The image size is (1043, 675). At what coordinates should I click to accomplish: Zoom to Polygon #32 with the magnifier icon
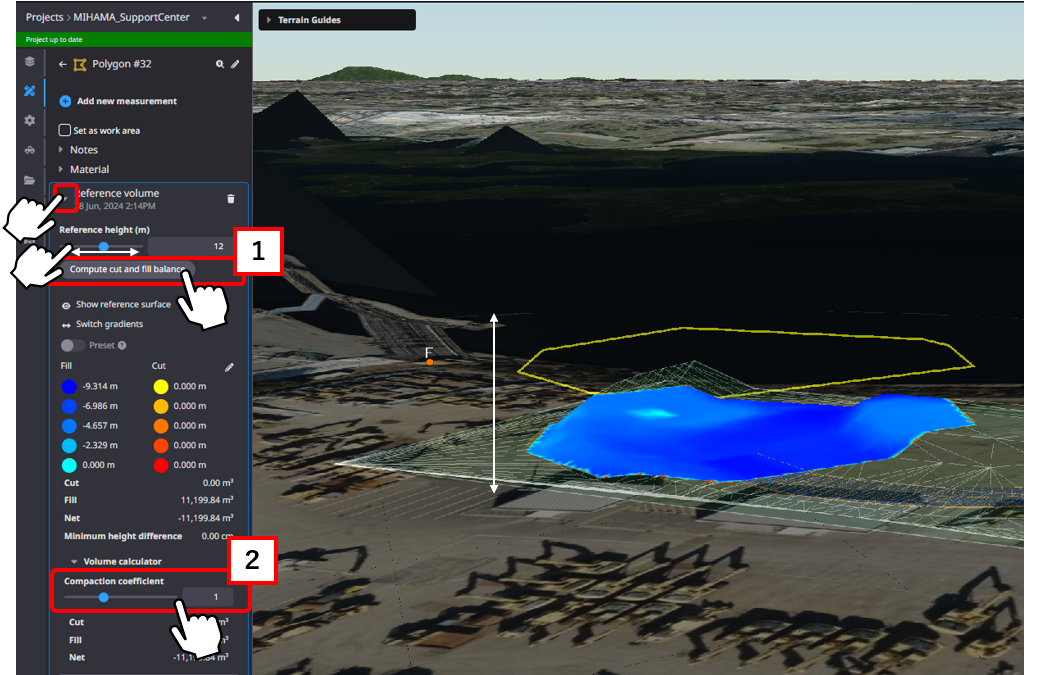(x=220, y=65)
